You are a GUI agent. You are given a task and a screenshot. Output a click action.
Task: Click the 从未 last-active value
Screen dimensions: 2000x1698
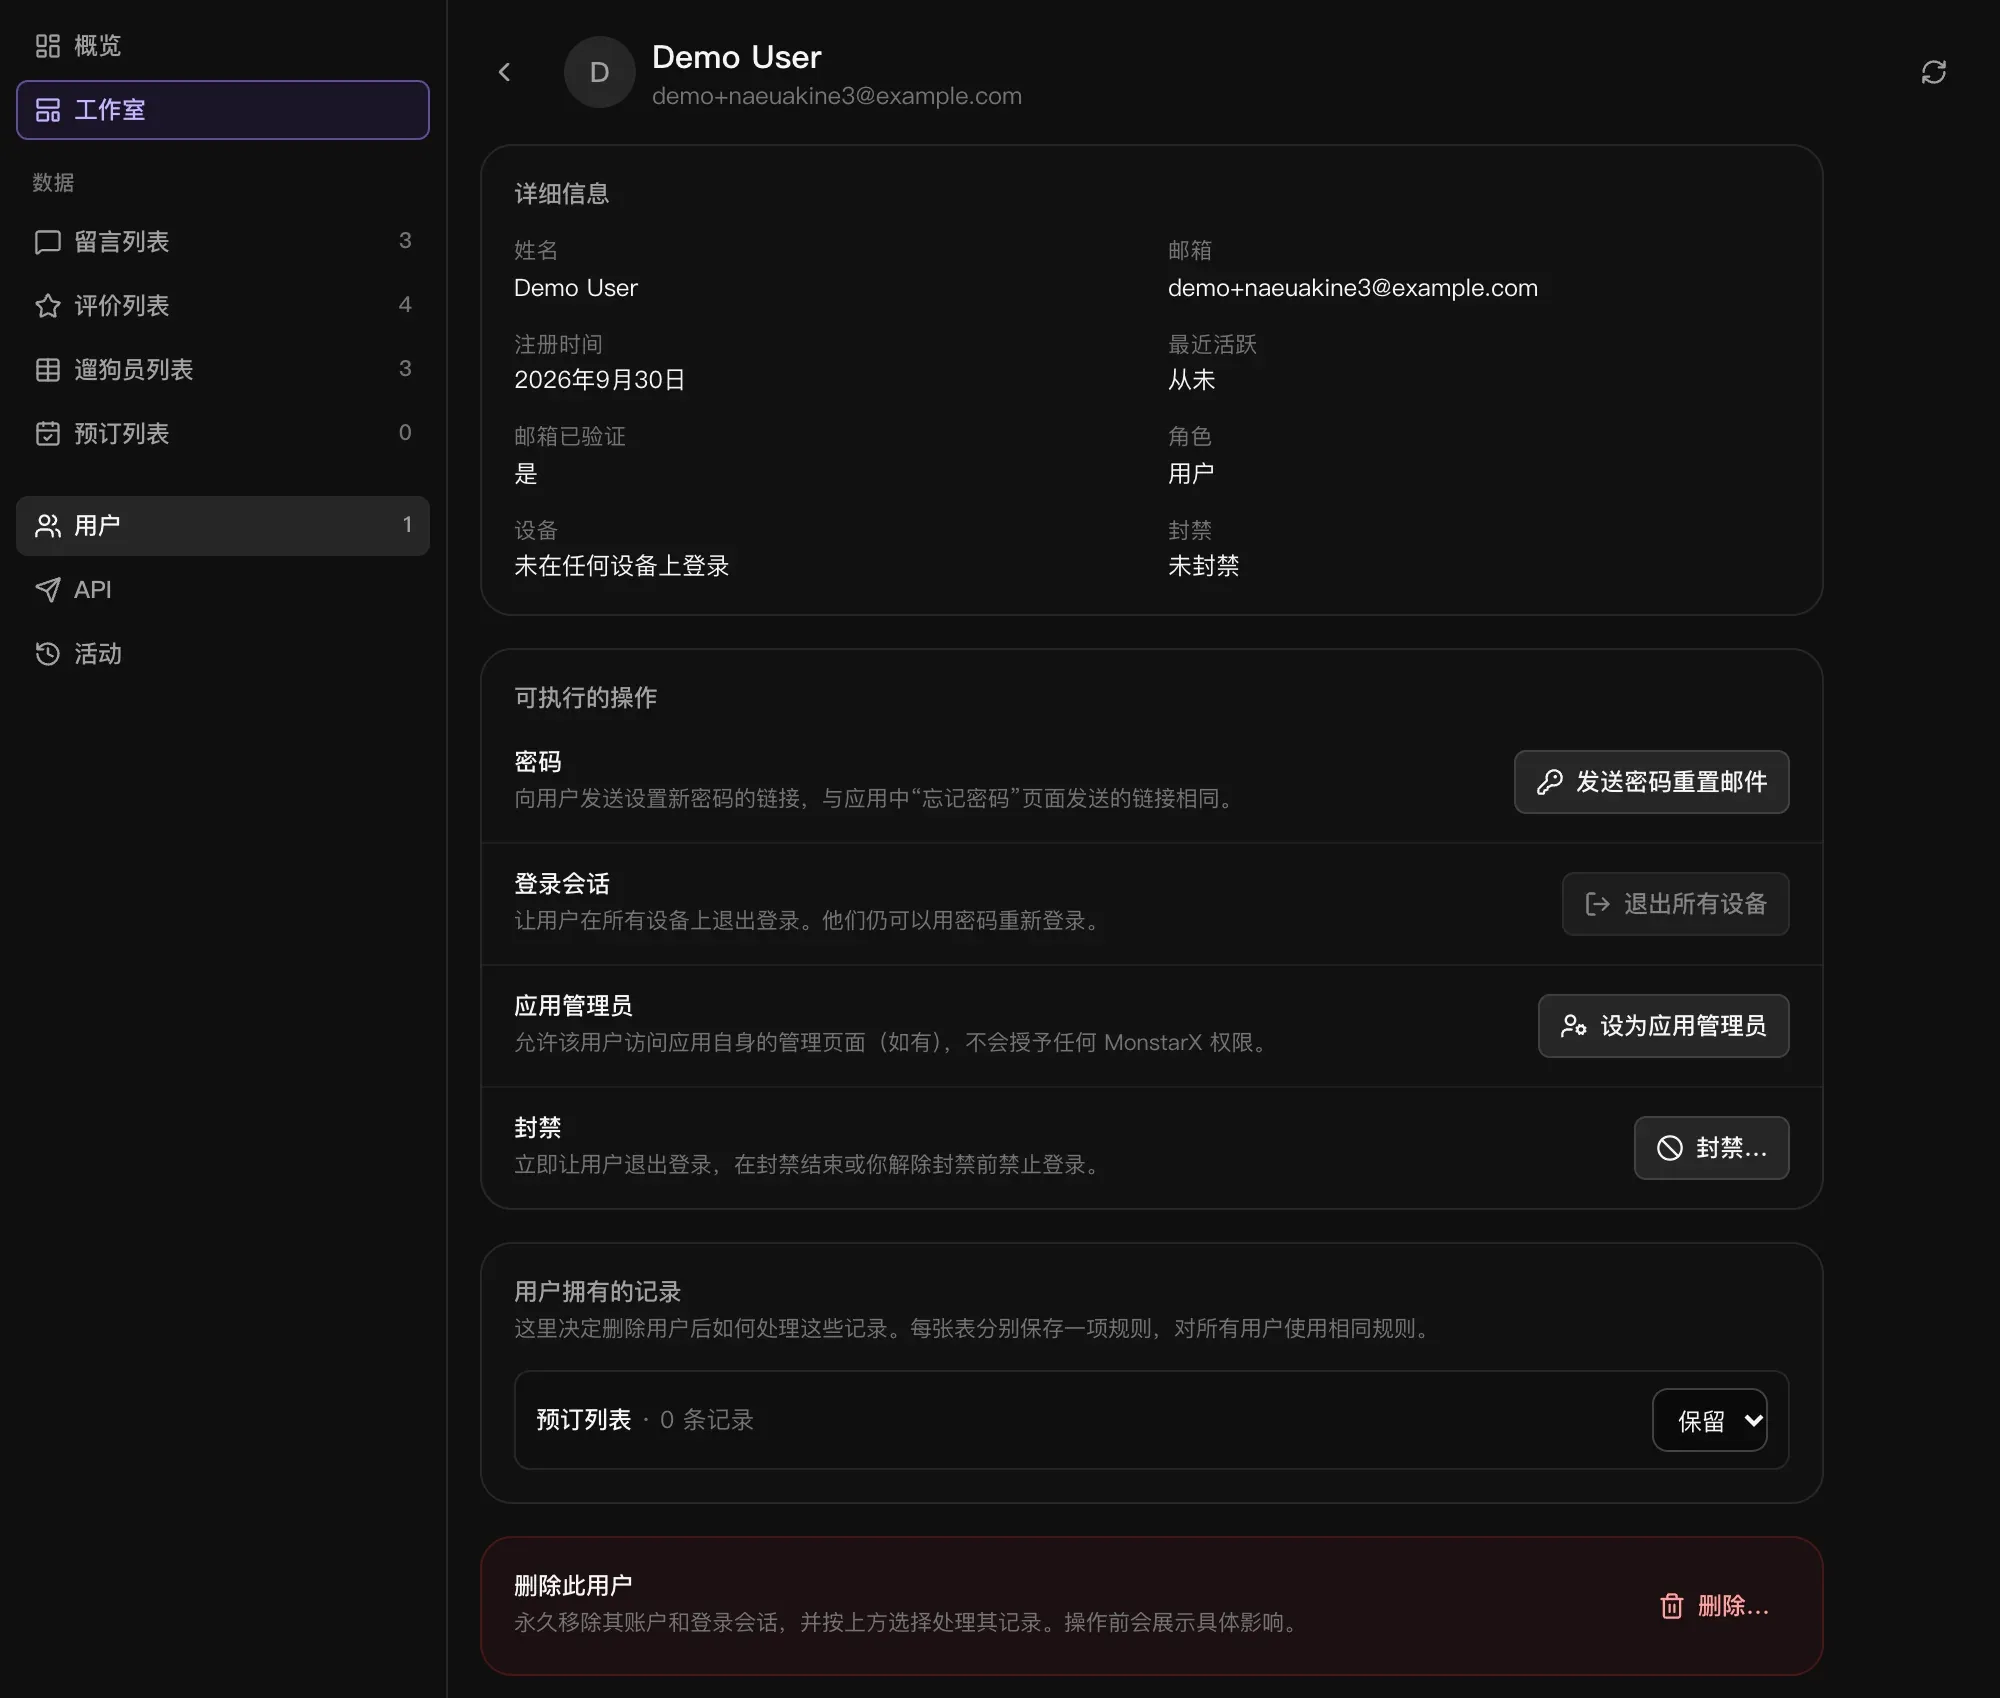tap(1191, 380)
